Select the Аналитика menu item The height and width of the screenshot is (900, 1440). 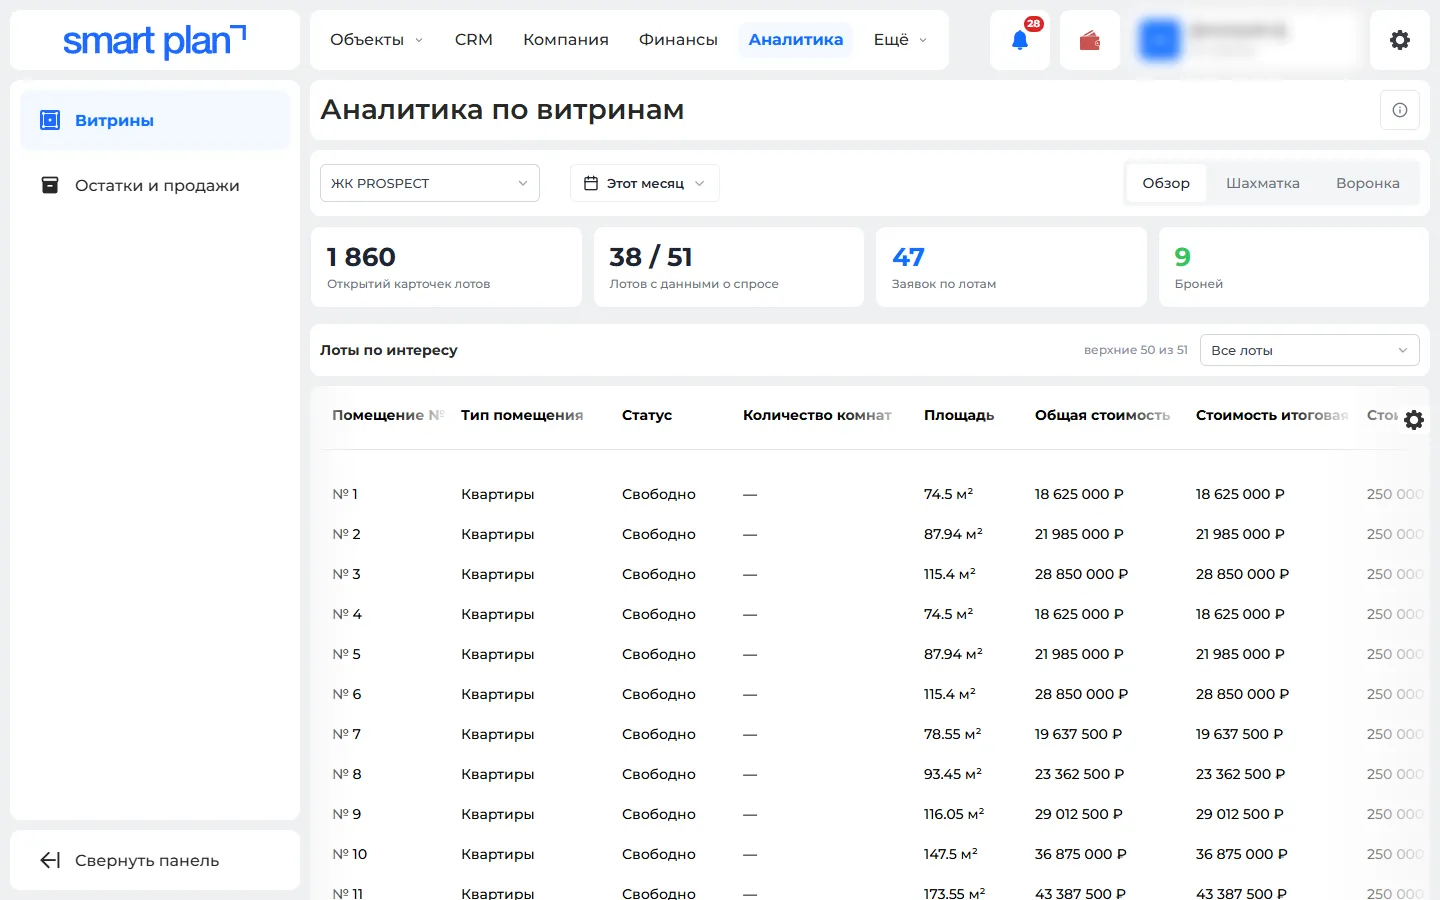[796, 40]
